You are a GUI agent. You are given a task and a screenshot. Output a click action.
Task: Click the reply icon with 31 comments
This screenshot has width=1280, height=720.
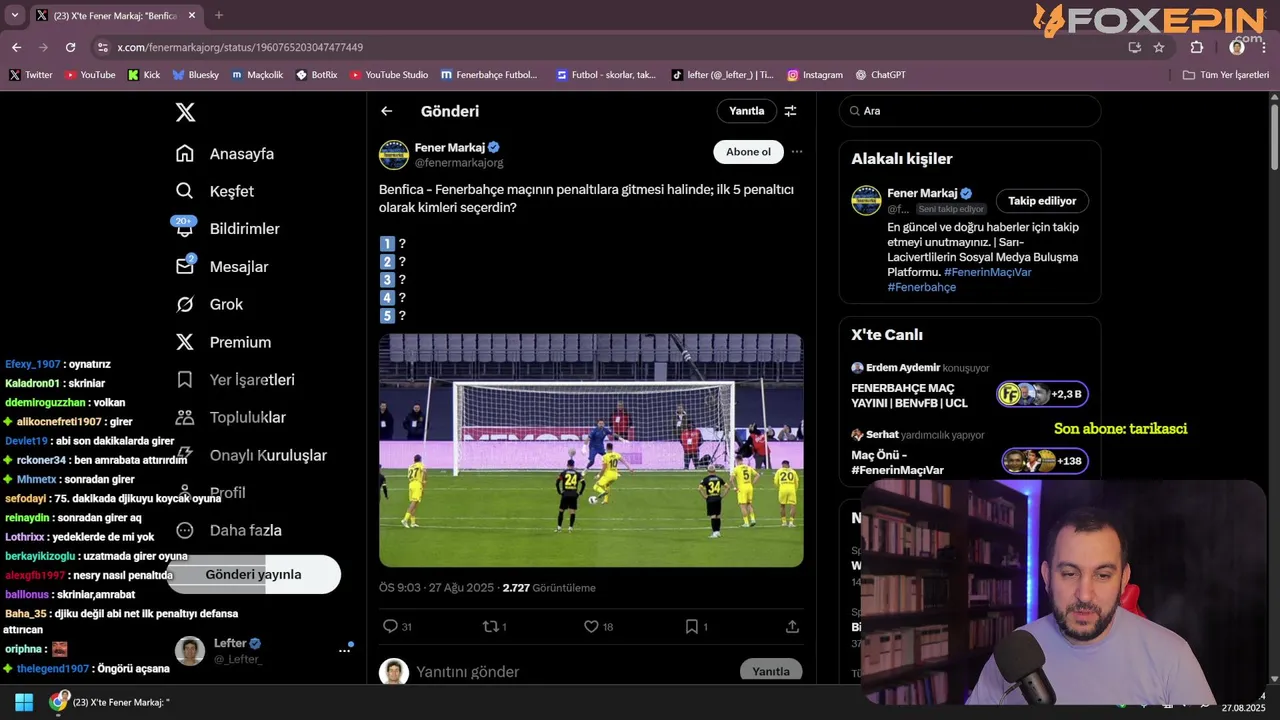tap(391, 626)
